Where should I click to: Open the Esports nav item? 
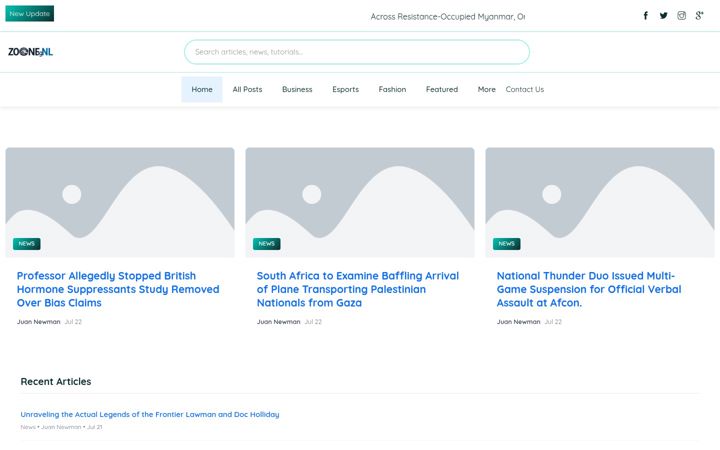345,90
